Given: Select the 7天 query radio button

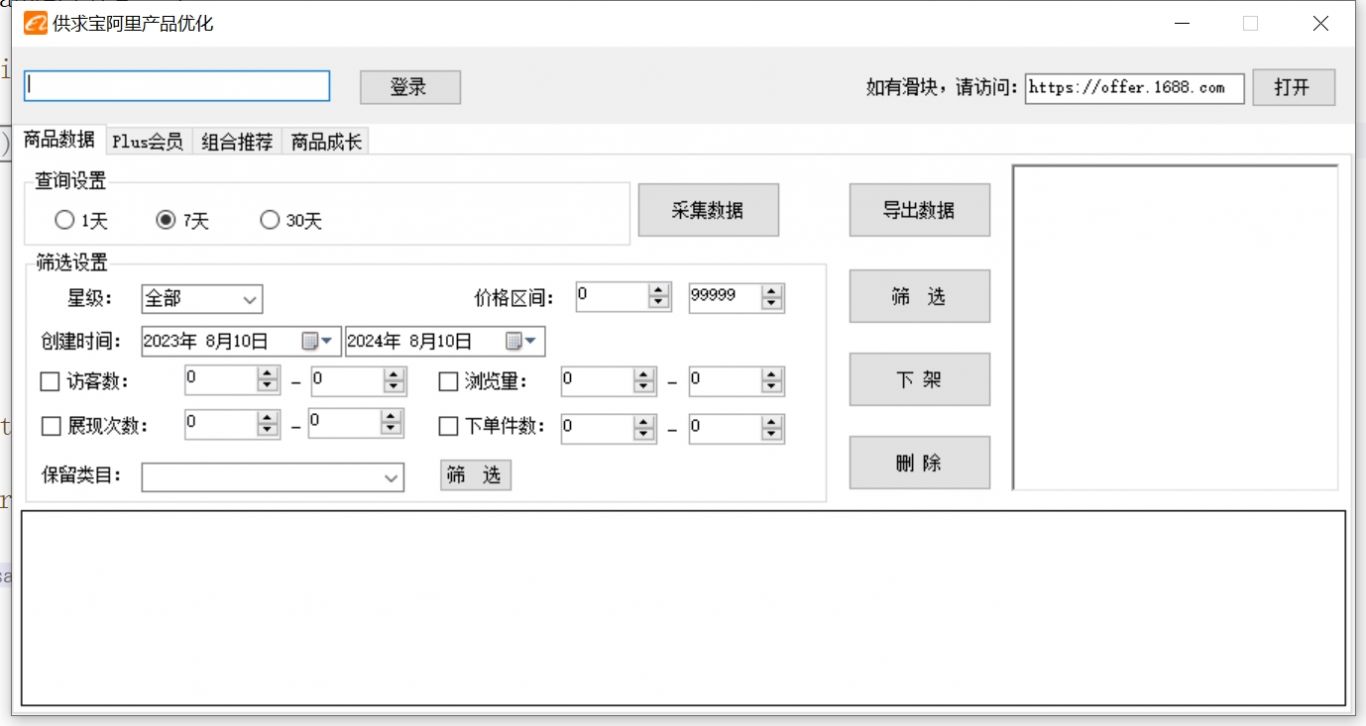Looking at the screenshot, I should pyautogui.click(x=166, y=220).
